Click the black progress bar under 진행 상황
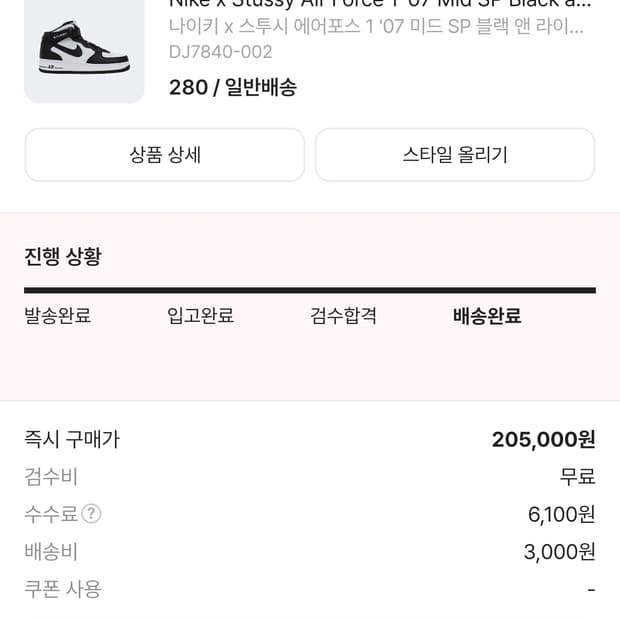The height and width of the screenshot is (620, 620). point(310,290)
